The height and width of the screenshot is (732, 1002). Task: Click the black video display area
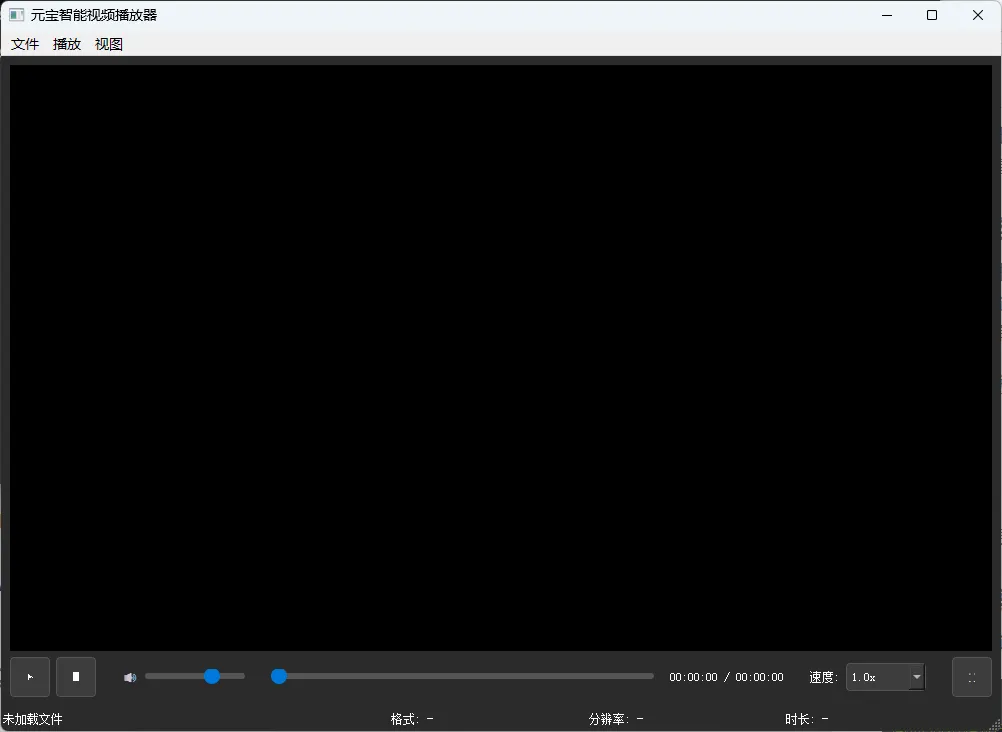[x=501, y=358]
